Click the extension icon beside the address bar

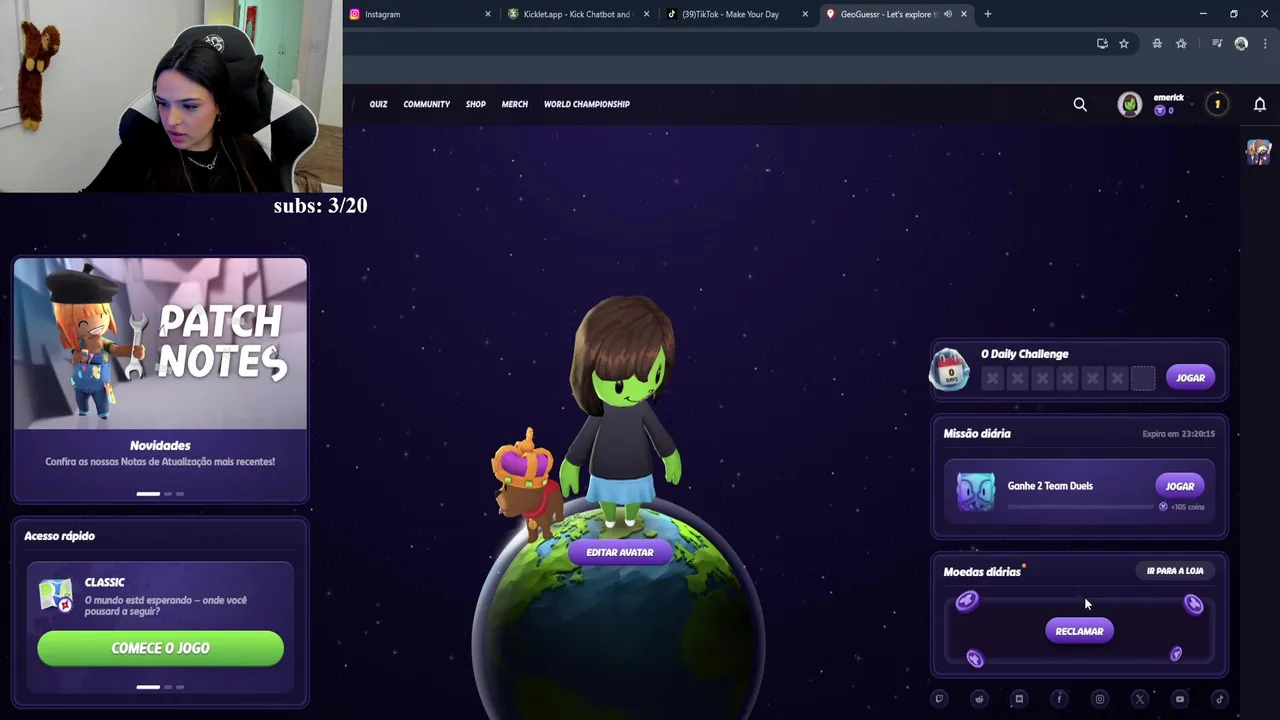[x=1157, y=43]
